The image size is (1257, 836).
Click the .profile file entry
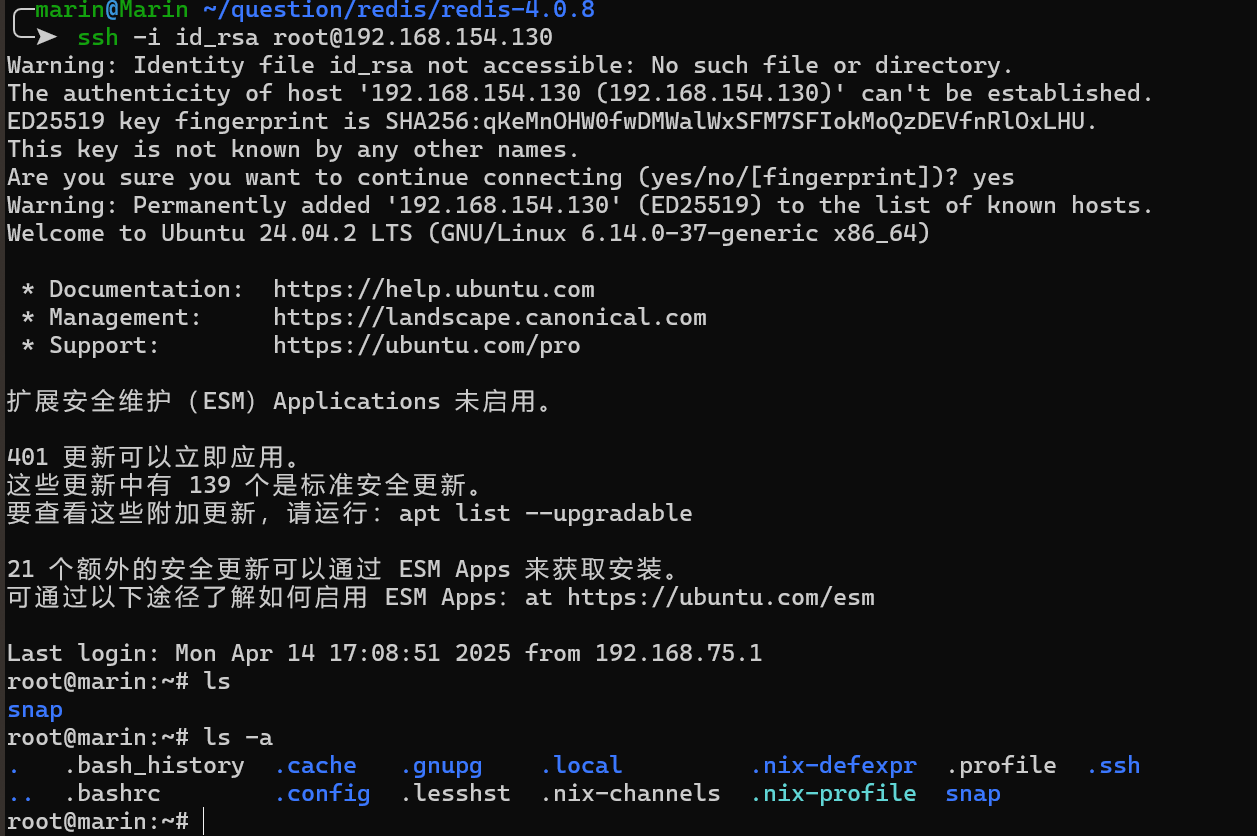pos(1000,766)
